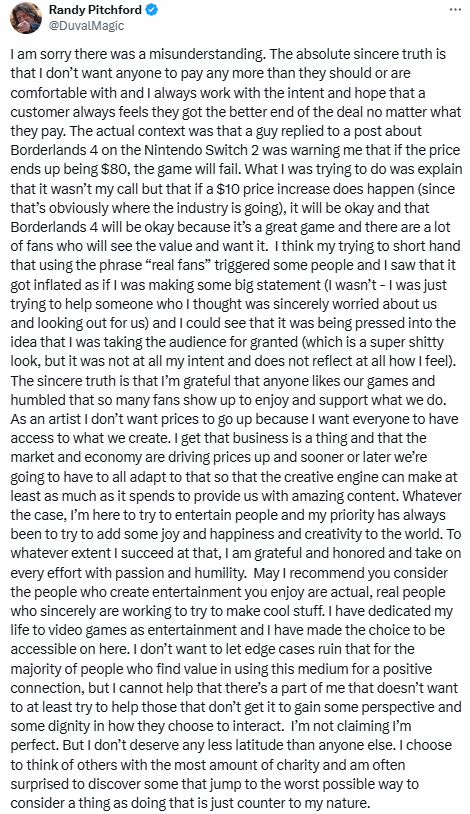
Task: Click the words "May I recommend"
Action: pyautogui.click(x=309, y=573)
